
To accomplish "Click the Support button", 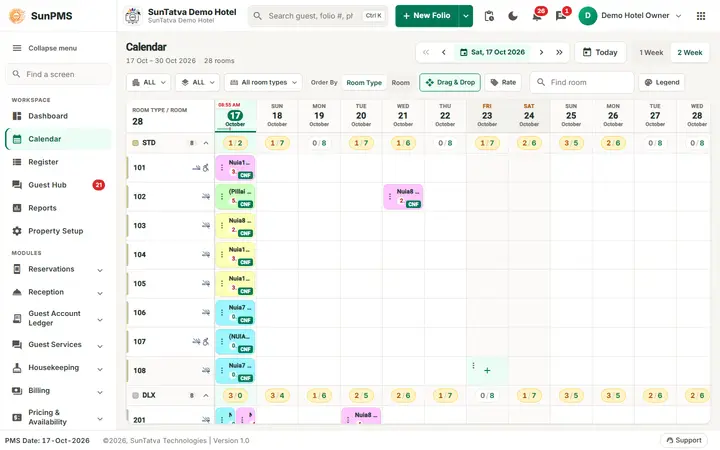I will [684, 440].
